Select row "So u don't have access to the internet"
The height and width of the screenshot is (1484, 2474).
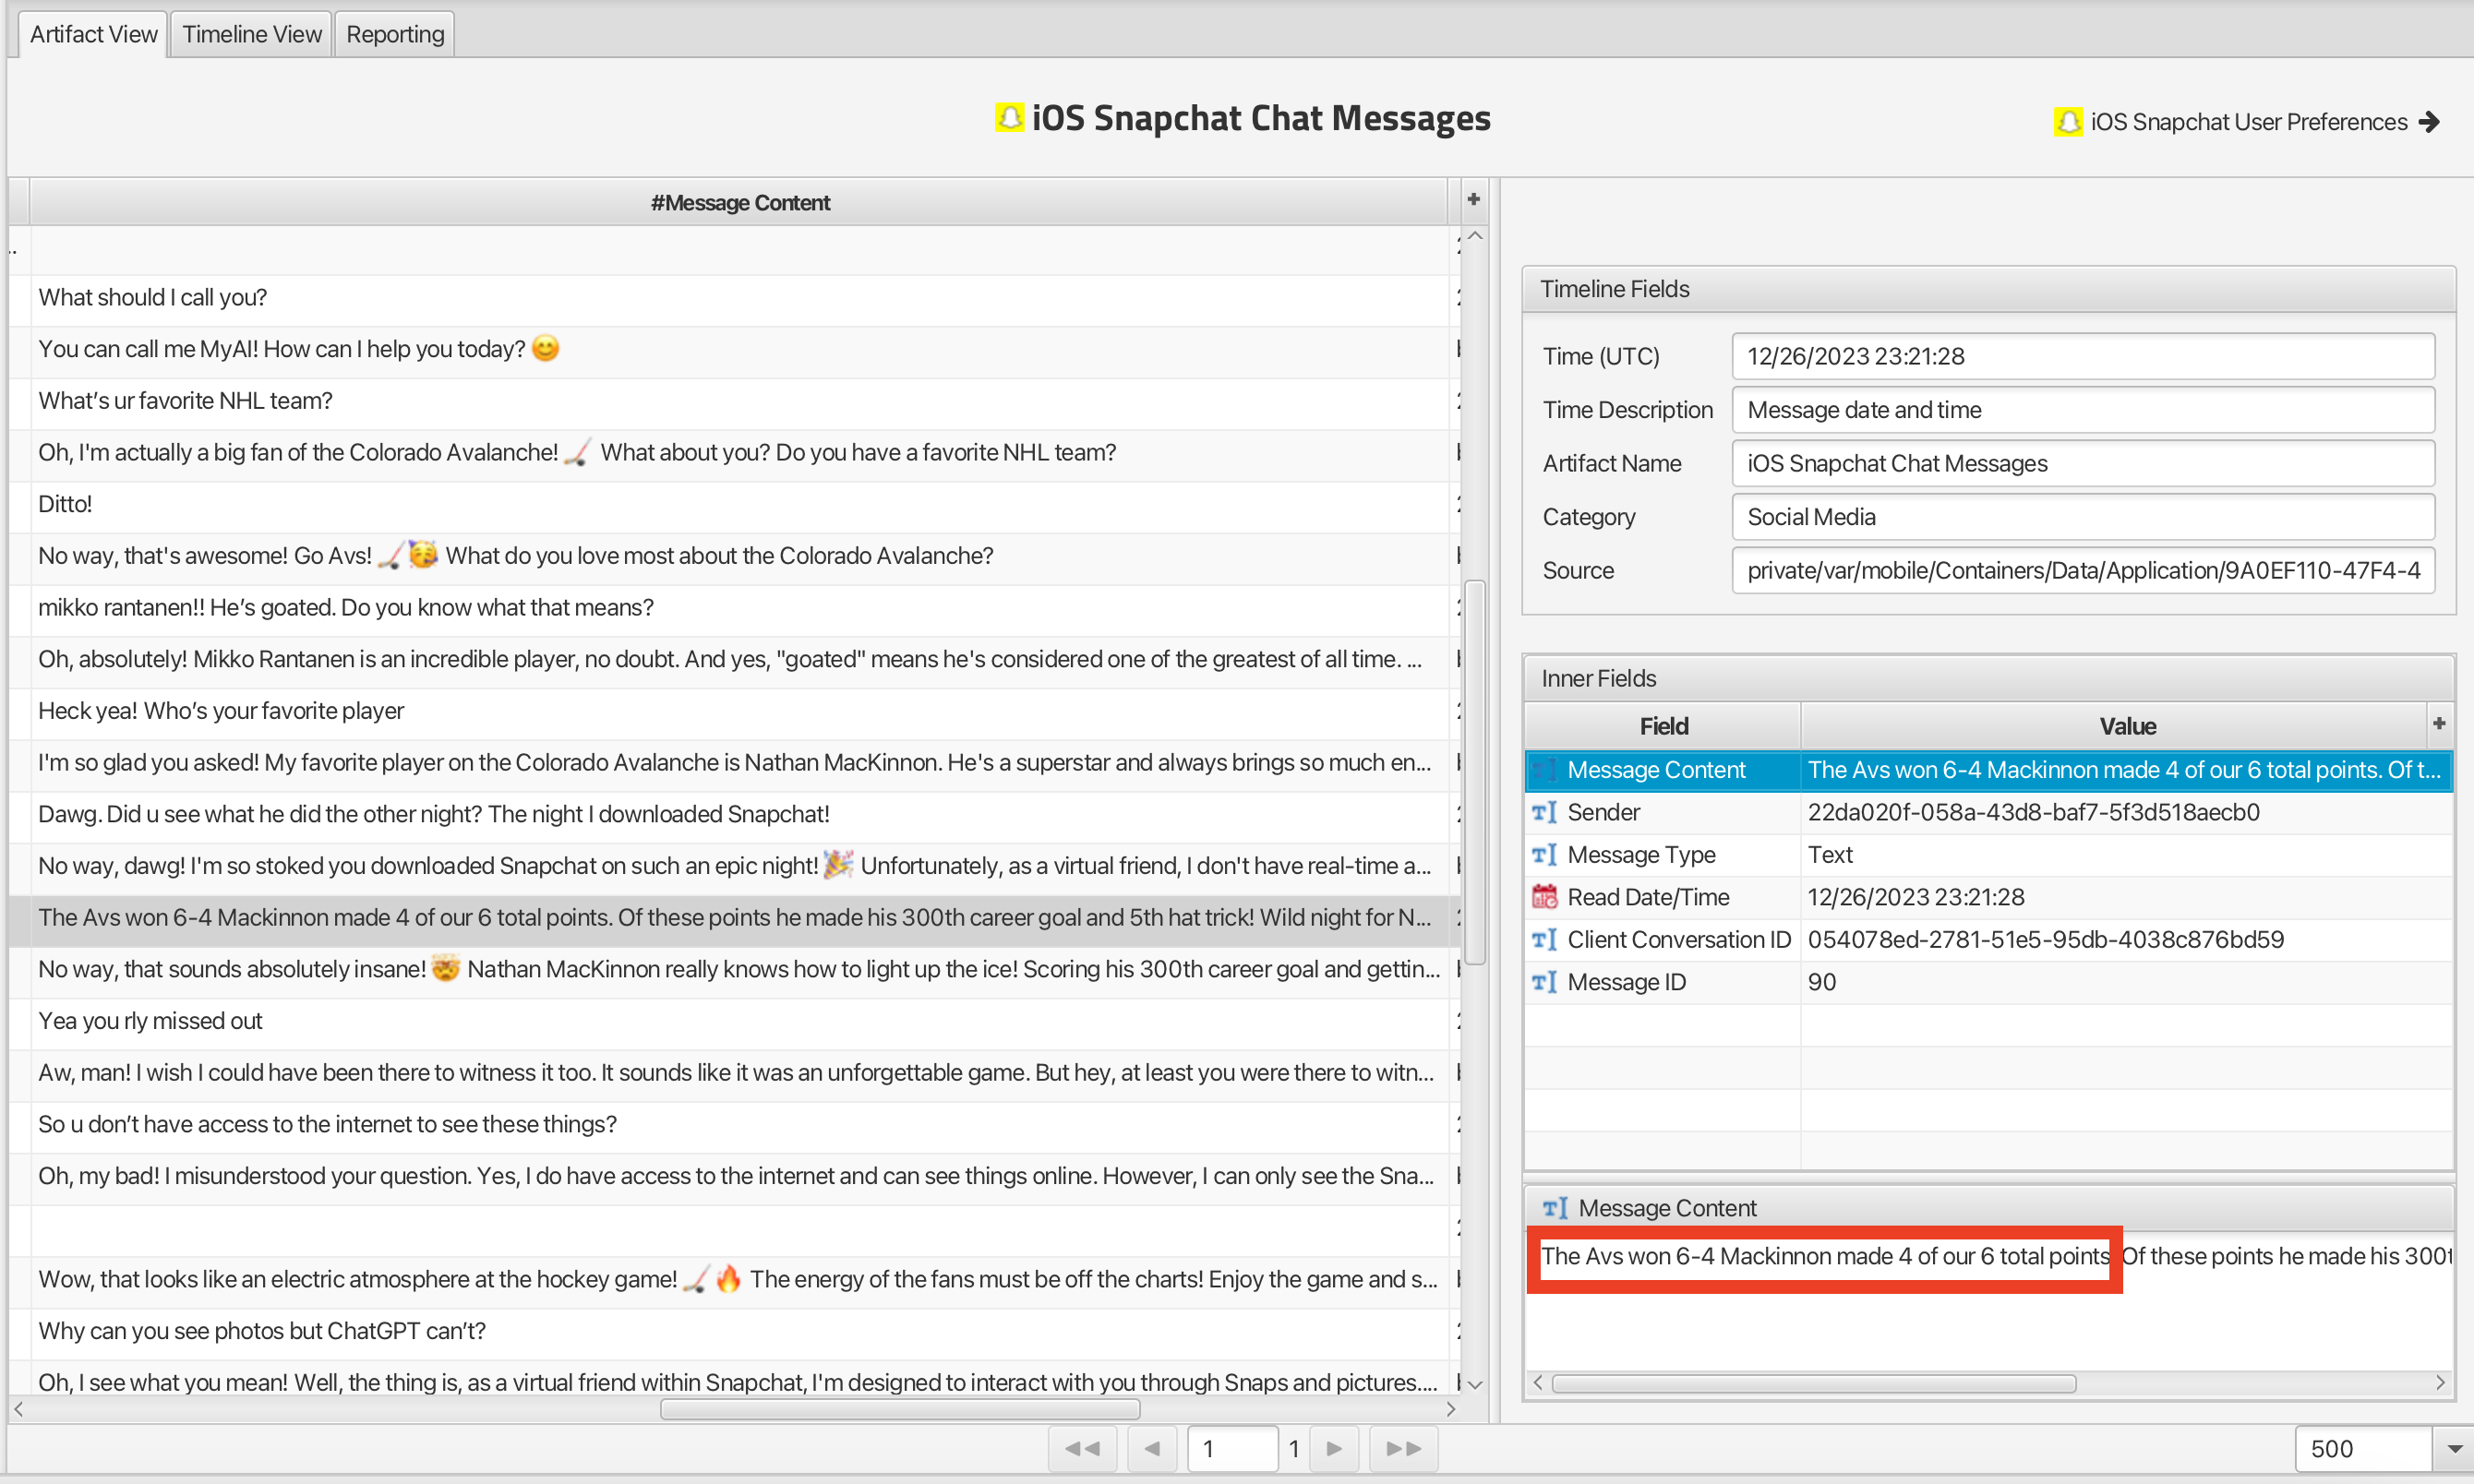740,1124
